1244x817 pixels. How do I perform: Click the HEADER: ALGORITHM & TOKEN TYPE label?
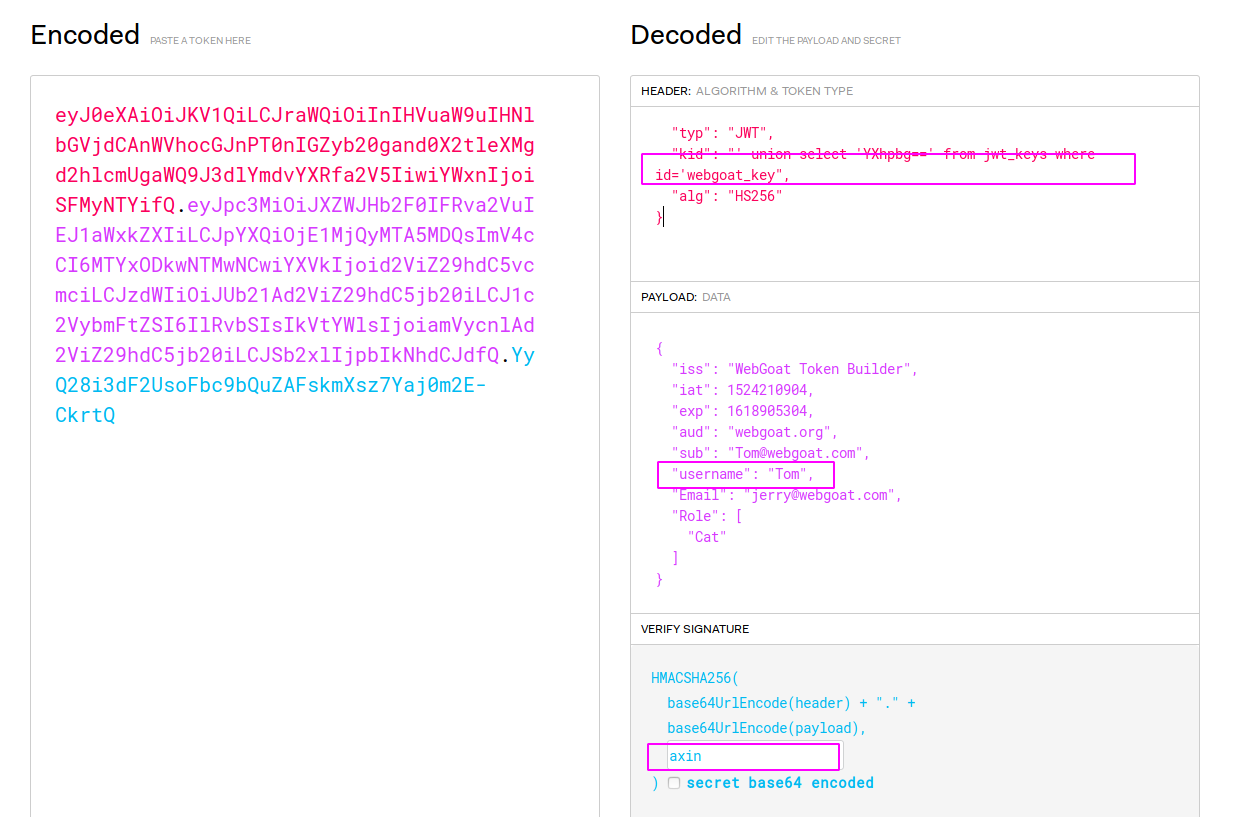[x=747, y=91]
